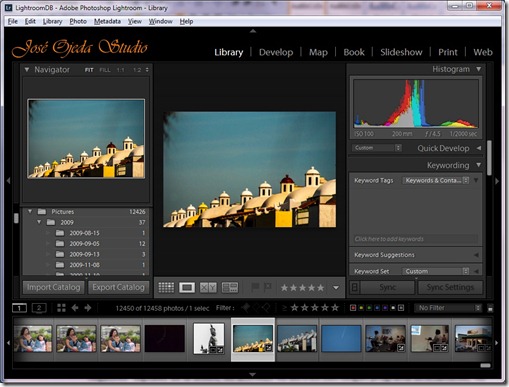Screen dimensions: 509x387
Task: Click the main window display button 1
Action: coord(19,308)
